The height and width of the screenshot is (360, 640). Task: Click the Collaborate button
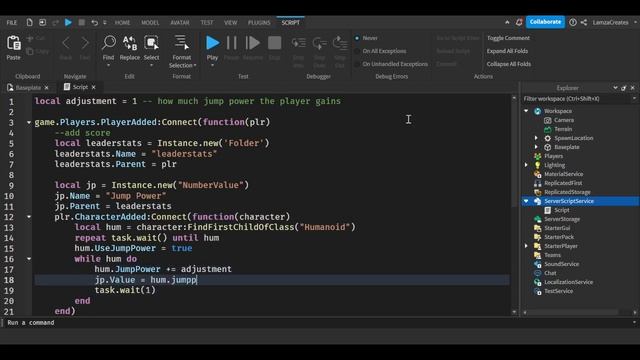[545, 22]
